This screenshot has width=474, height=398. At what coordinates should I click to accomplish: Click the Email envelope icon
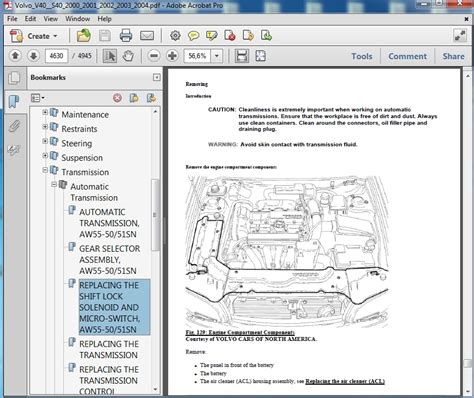coord(147,36)
